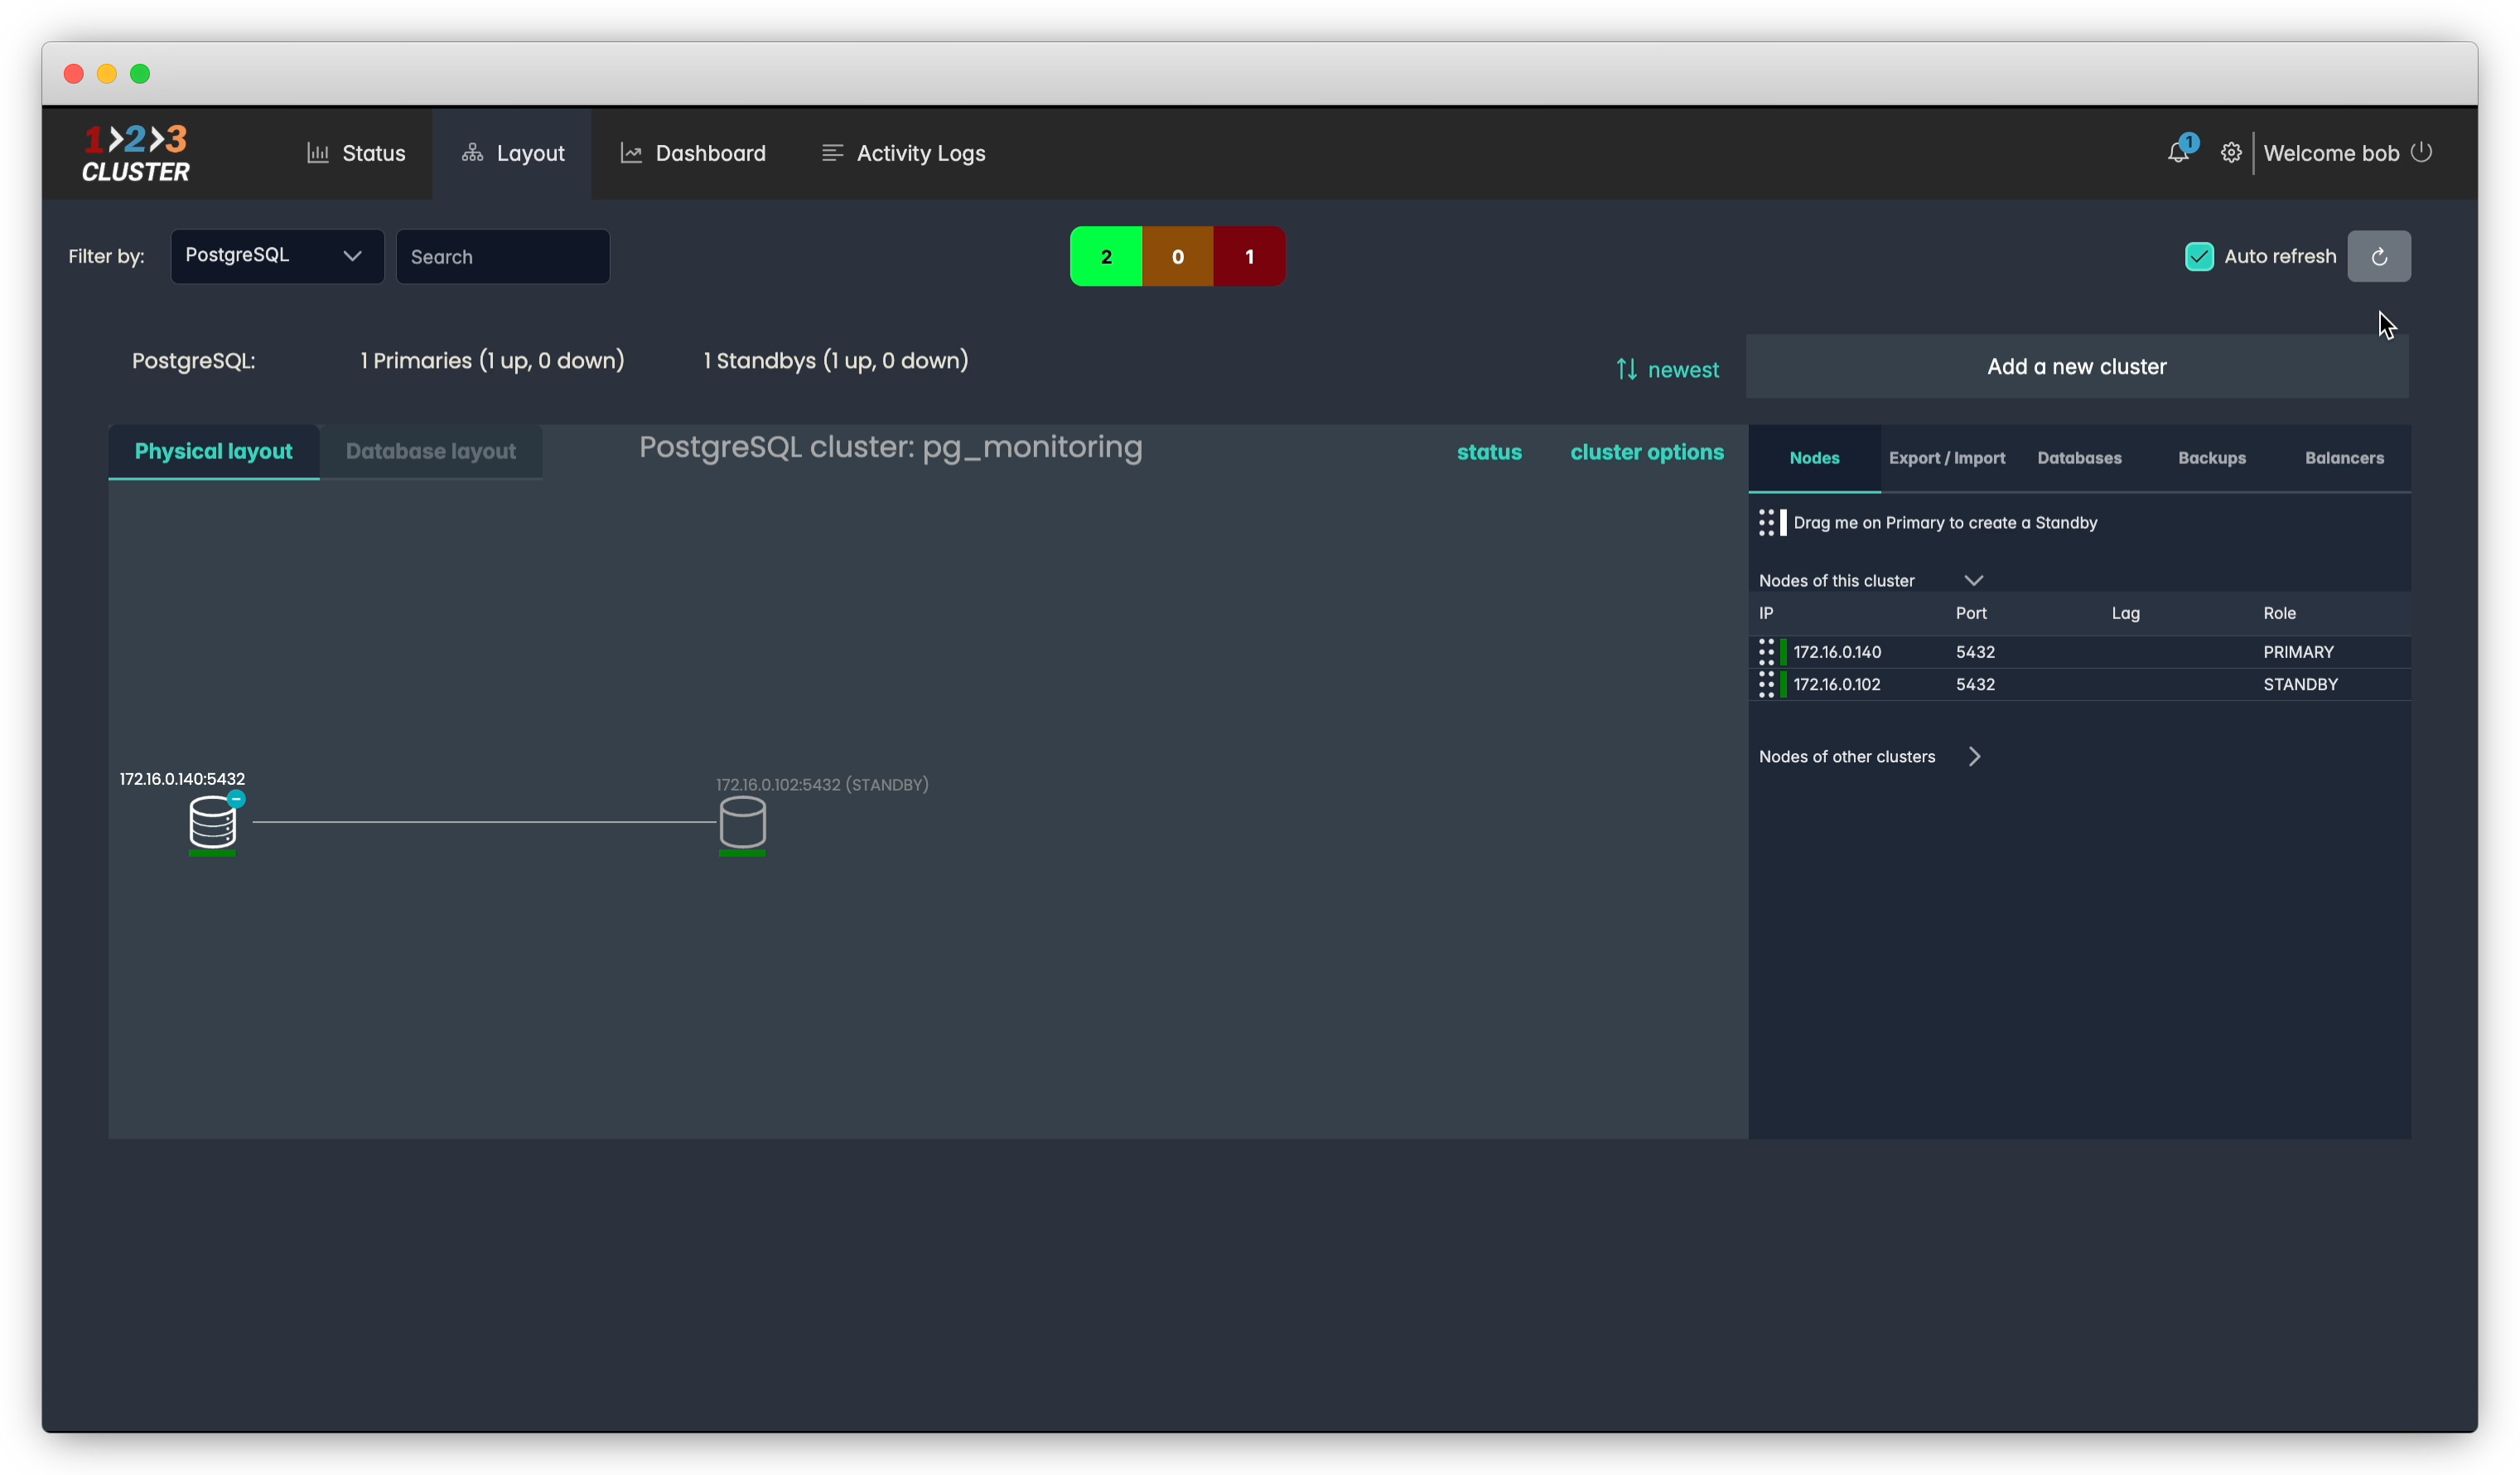Go to the Status page
The image size is (2520, 1475).
[x=356, y=153]
